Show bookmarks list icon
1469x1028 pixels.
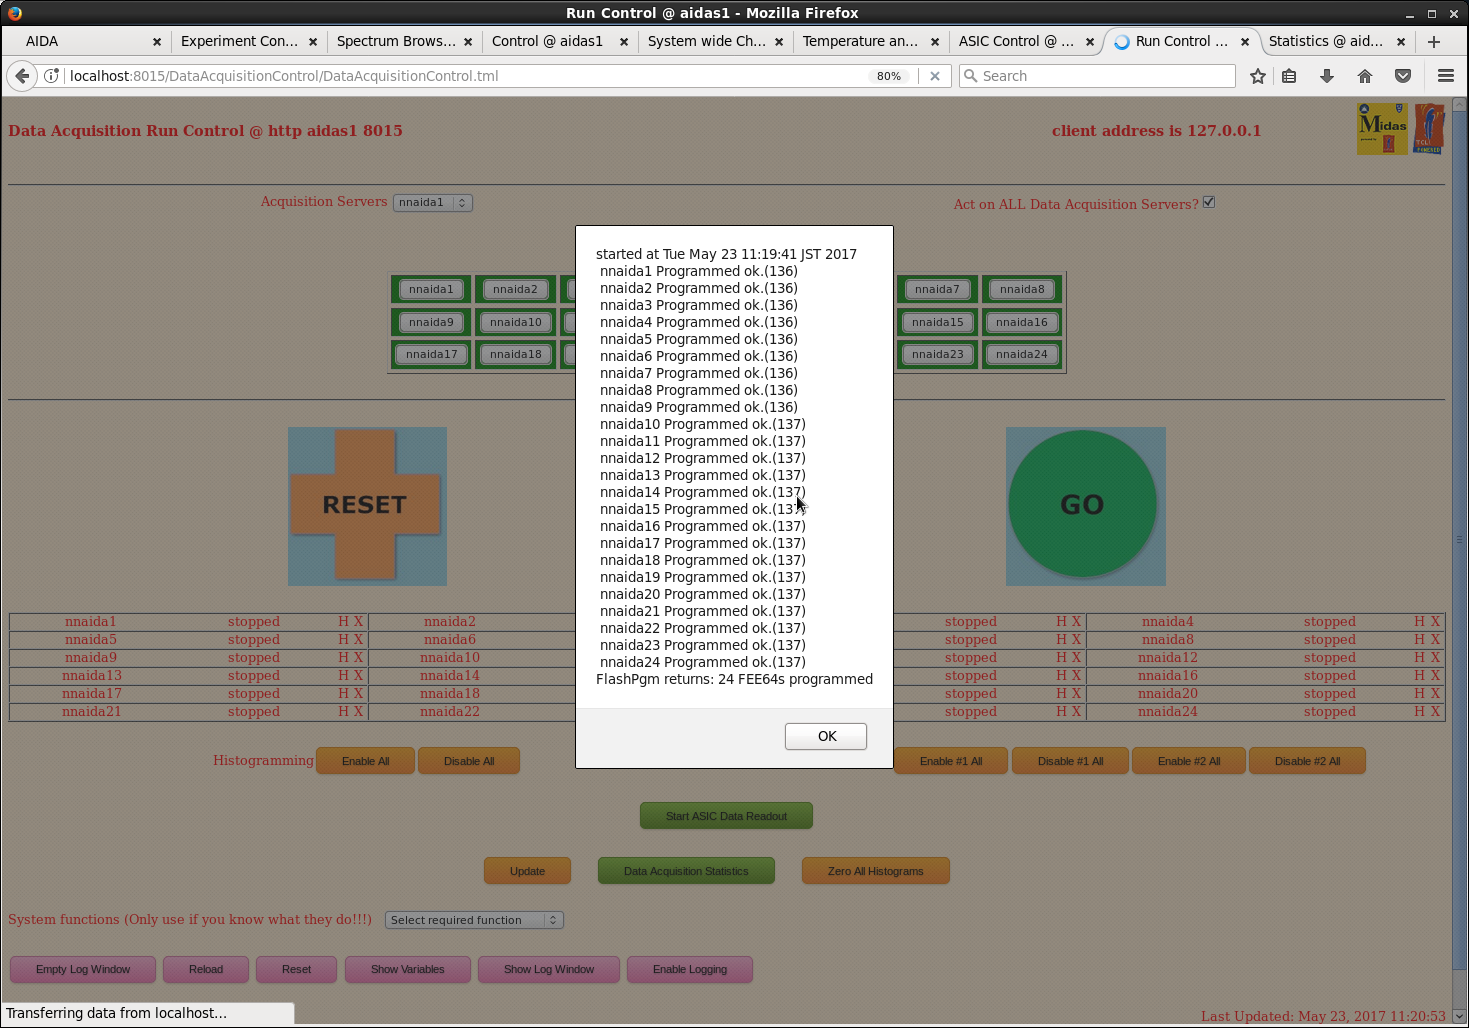(1290, 76)
